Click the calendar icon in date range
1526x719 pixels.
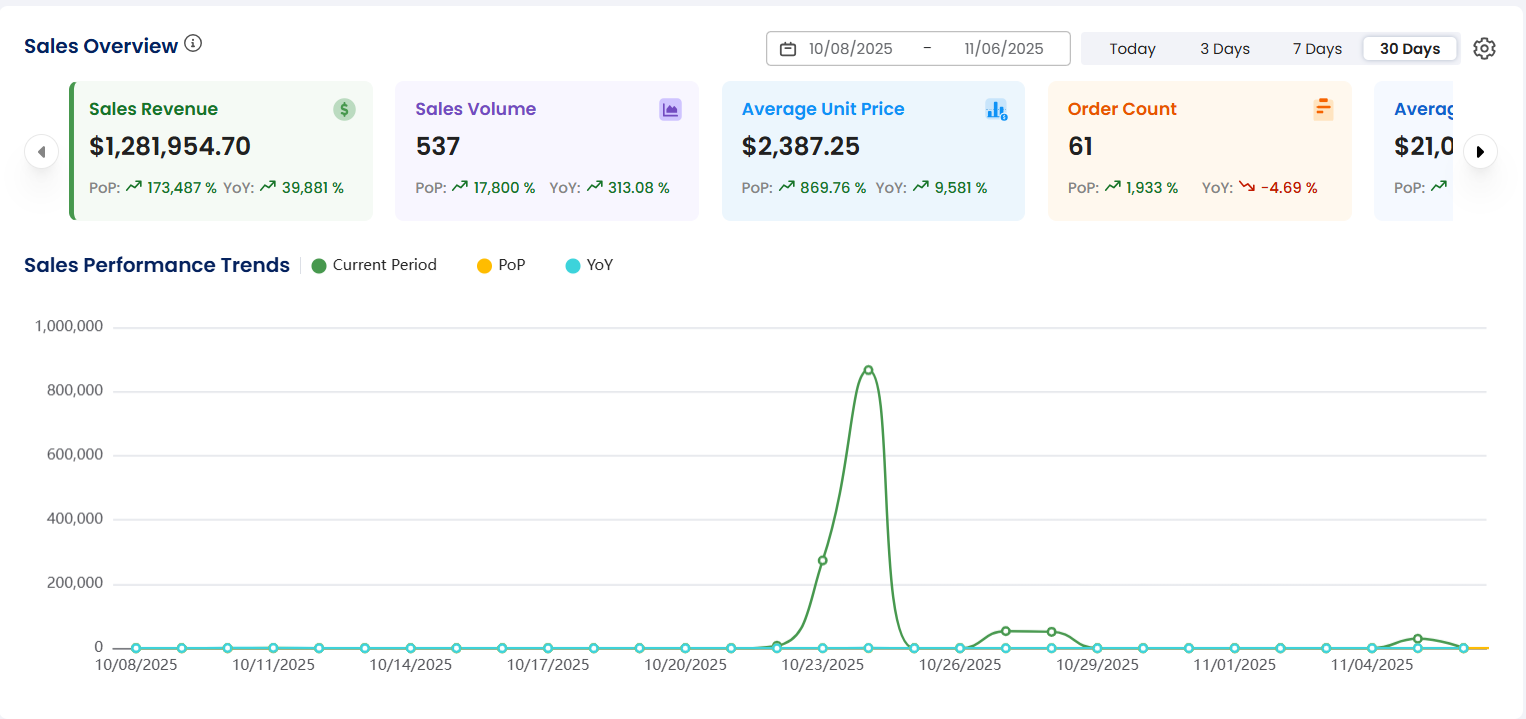tap(788, 49)
